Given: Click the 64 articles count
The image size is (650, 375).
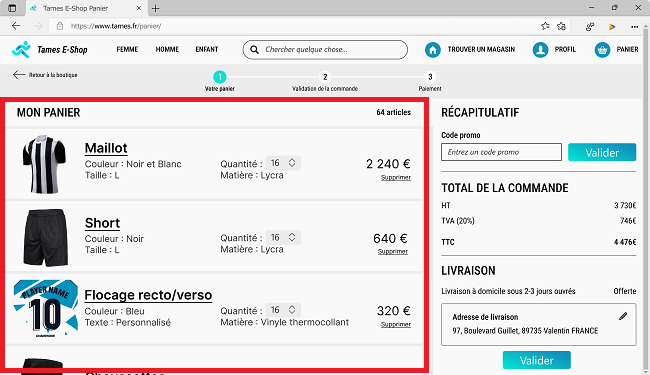Looking at the screenshot, I should pos(393,112).
